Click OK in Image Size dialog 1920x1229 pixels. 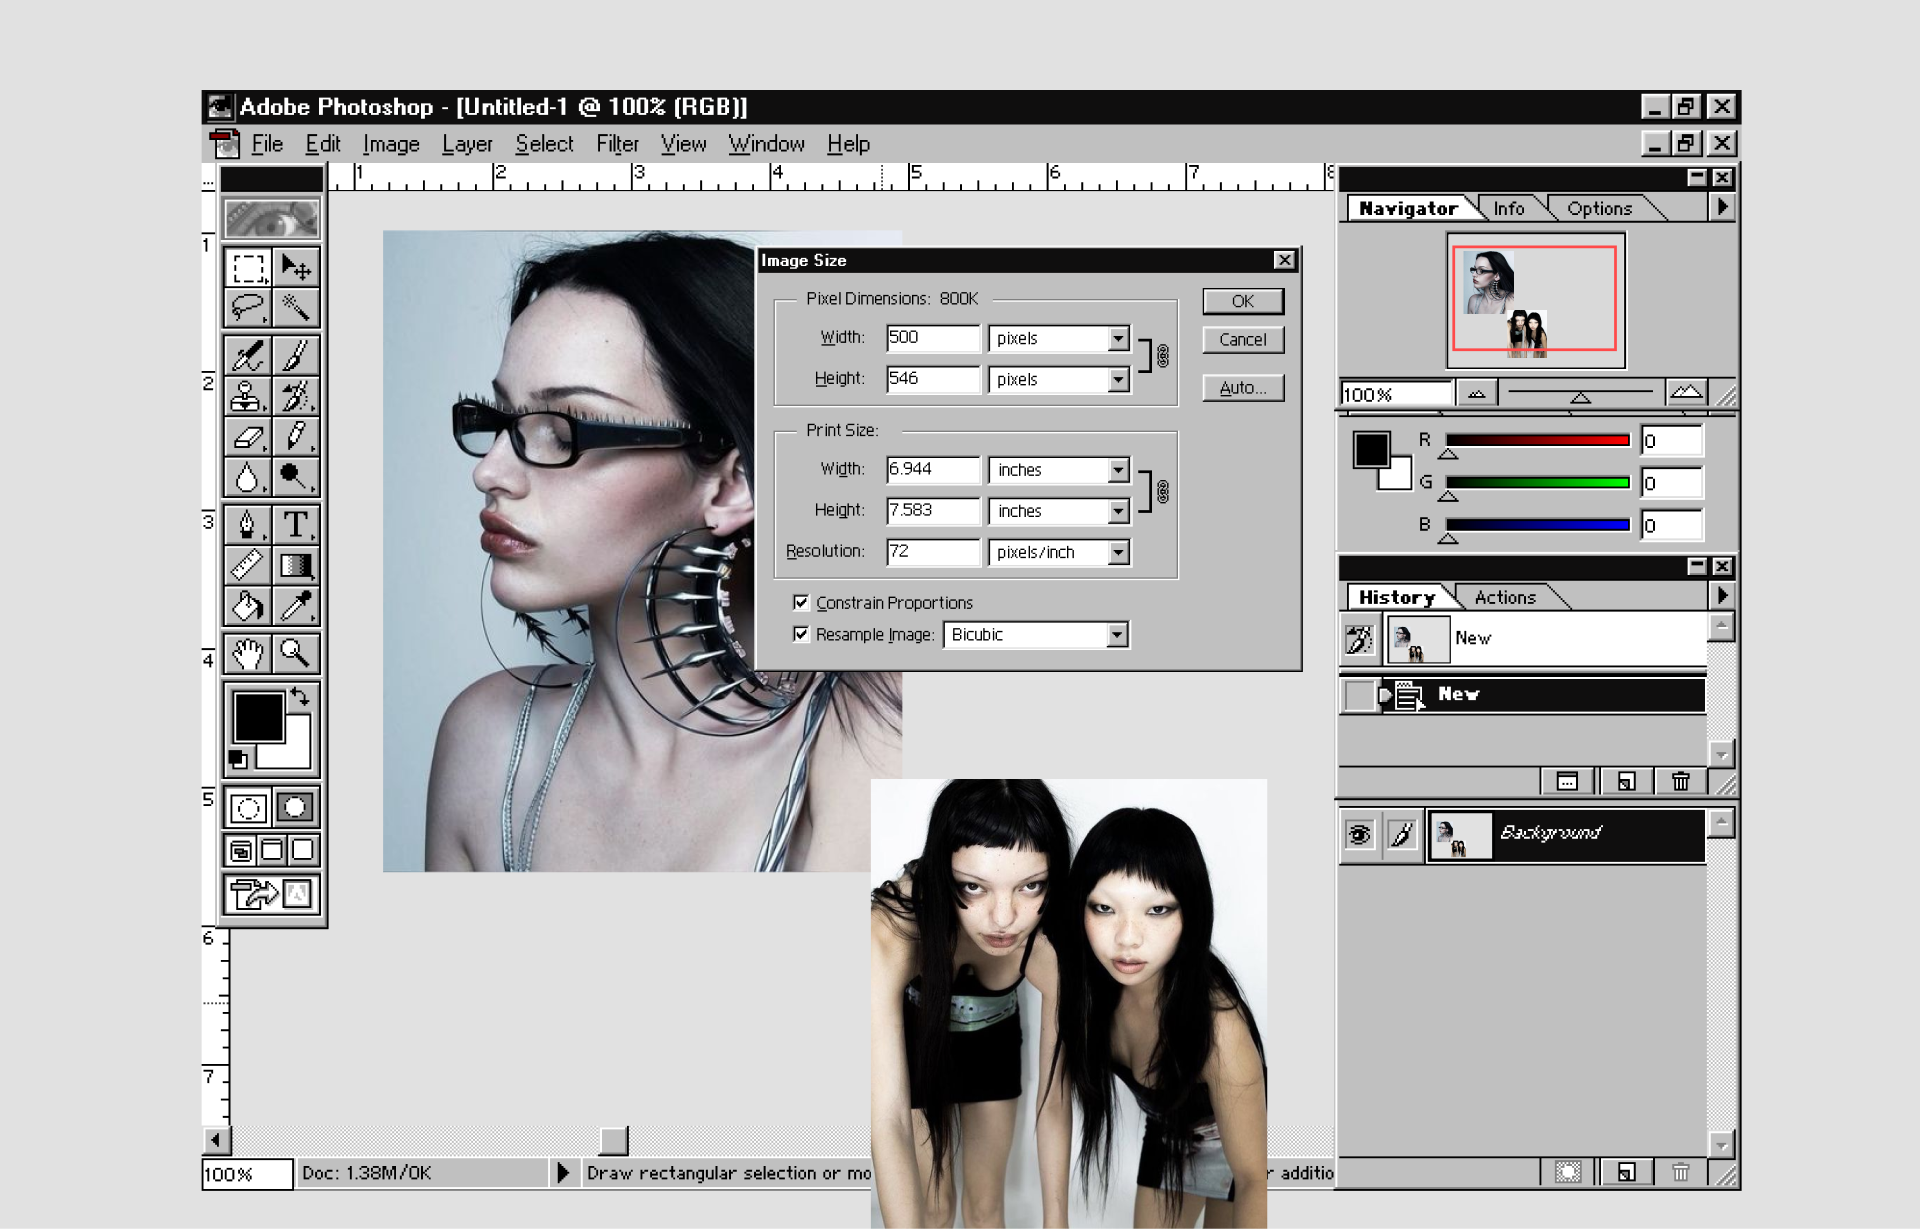coord(1242,301)
